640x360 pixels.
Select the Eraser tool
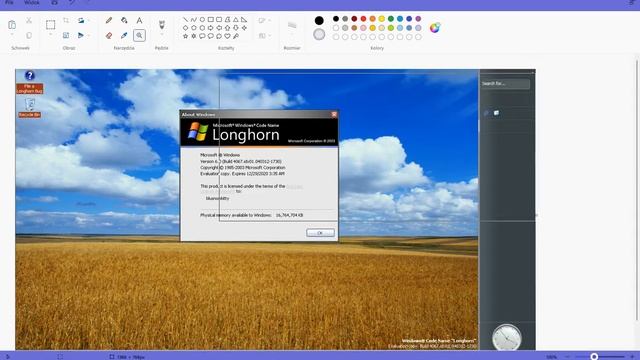(109, 36)
